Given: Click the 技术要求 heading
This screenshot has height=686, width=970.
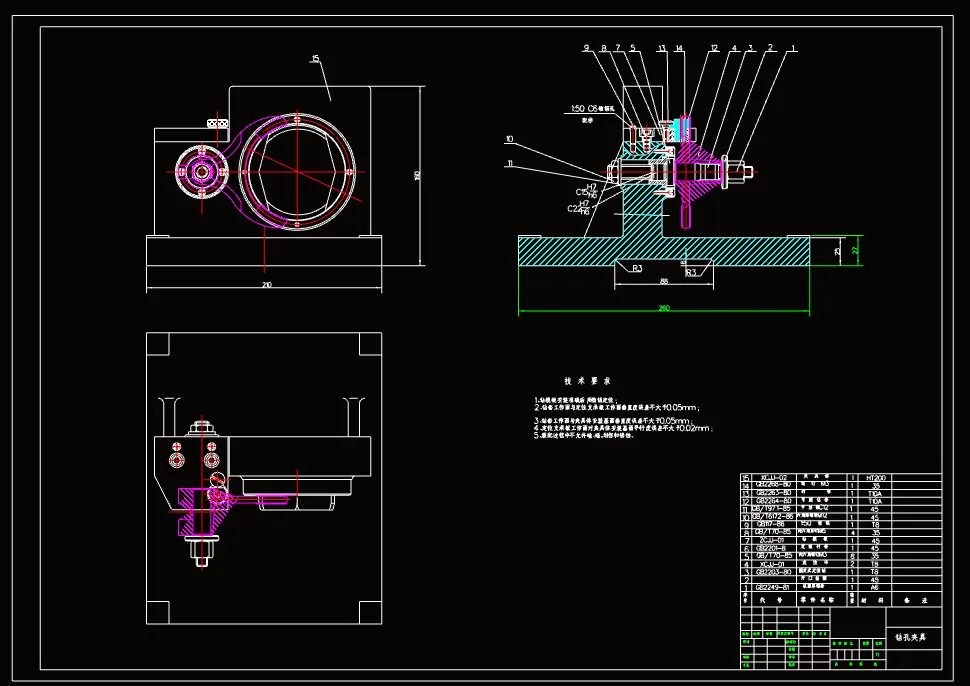Looking at the screenshot, I should tap(587, 381).
